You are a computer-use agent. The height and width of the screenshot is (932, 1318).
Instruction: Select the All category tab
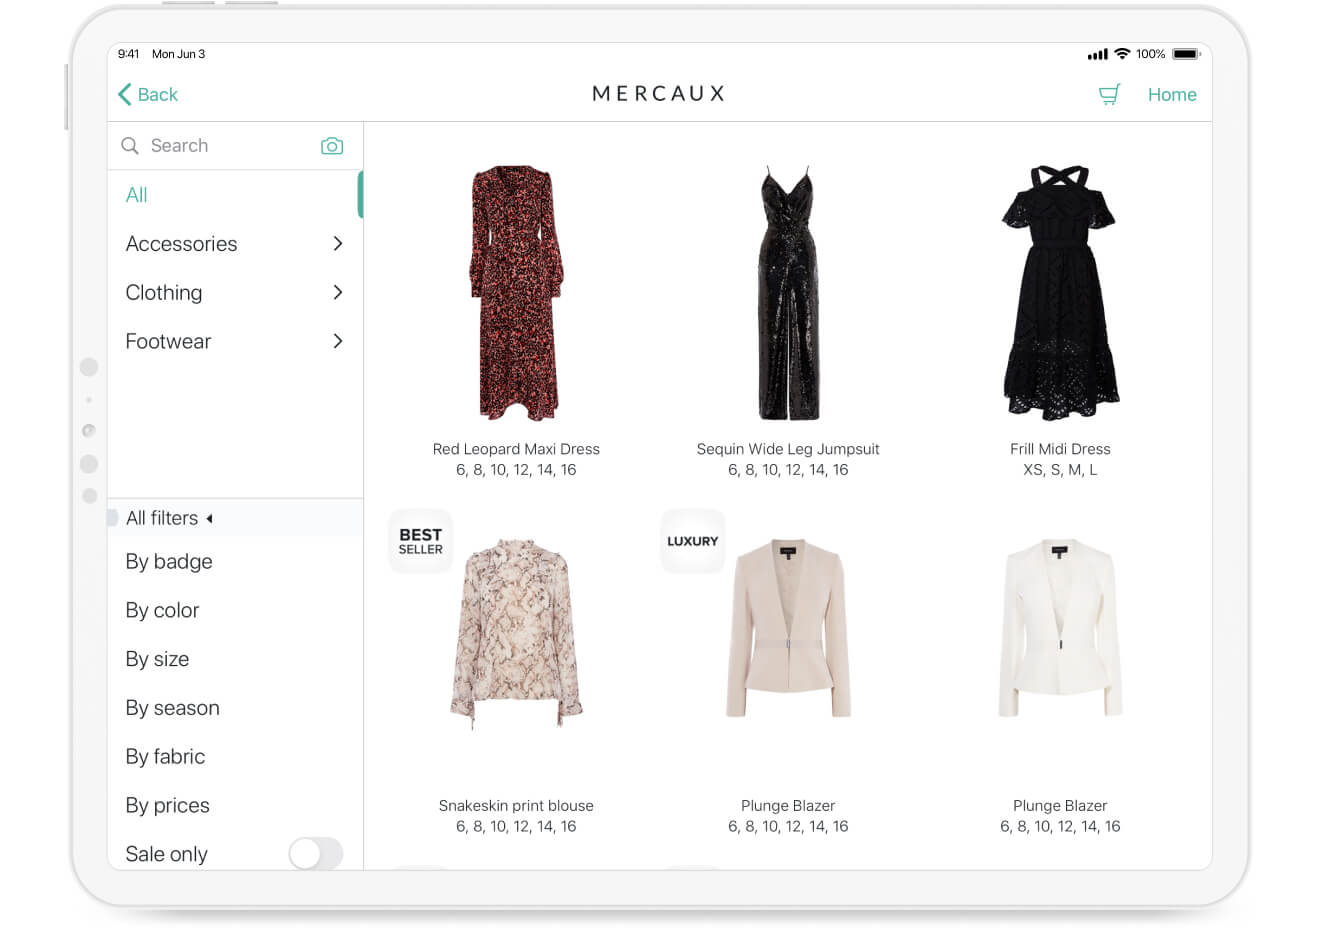[137, 195]
